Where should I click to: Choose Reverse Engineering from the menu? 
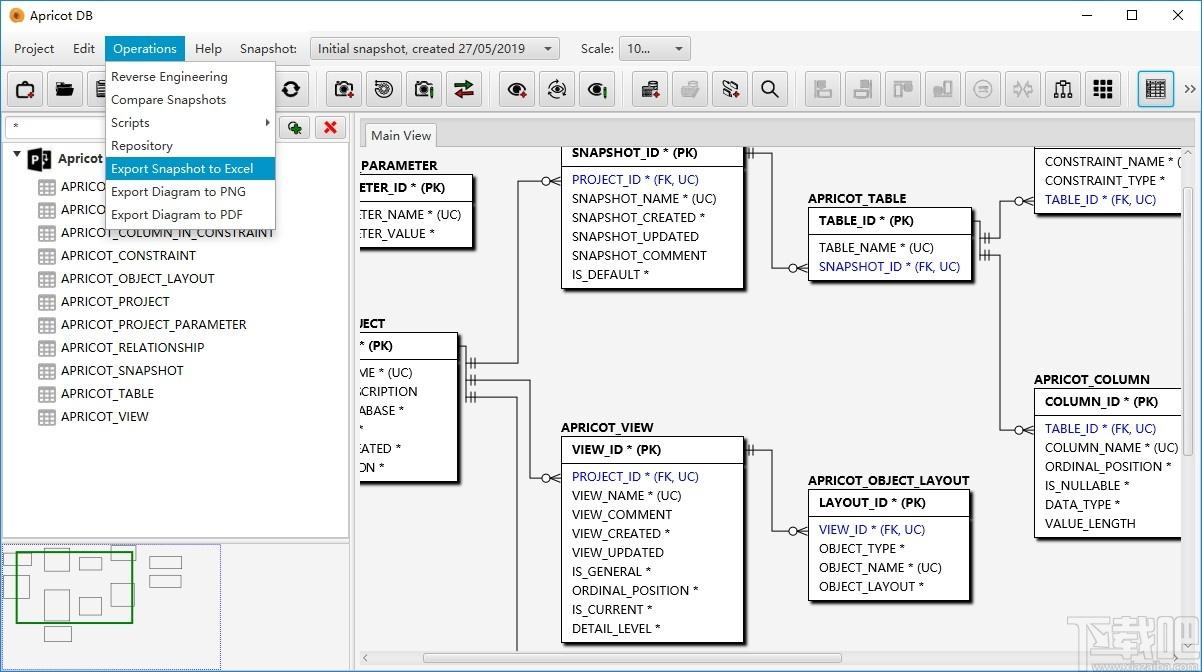pyautogui.click(x=190, y=76)
